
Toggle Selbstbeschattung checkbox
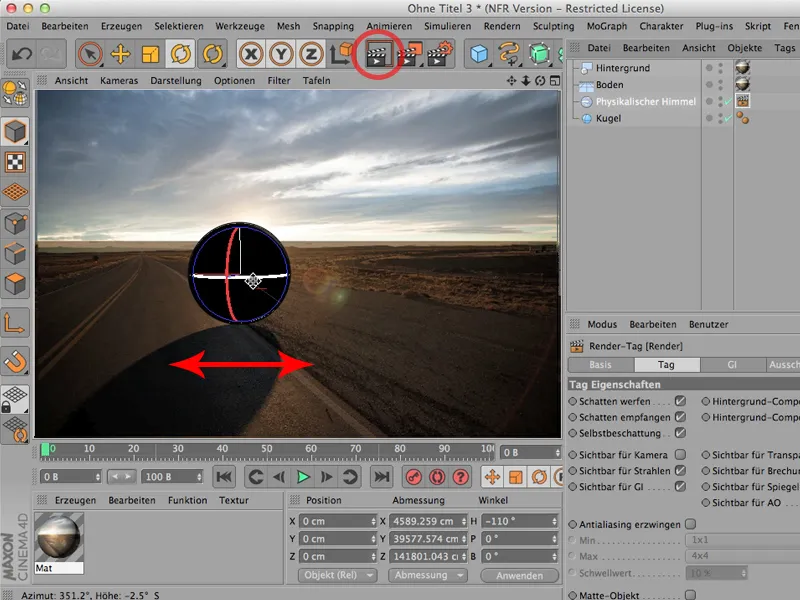click(x=680, y=433)
